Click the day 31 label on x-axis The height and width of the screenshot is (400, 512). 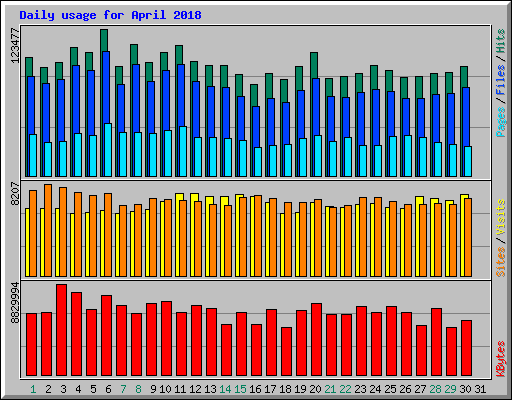click(x=480, y=389)
